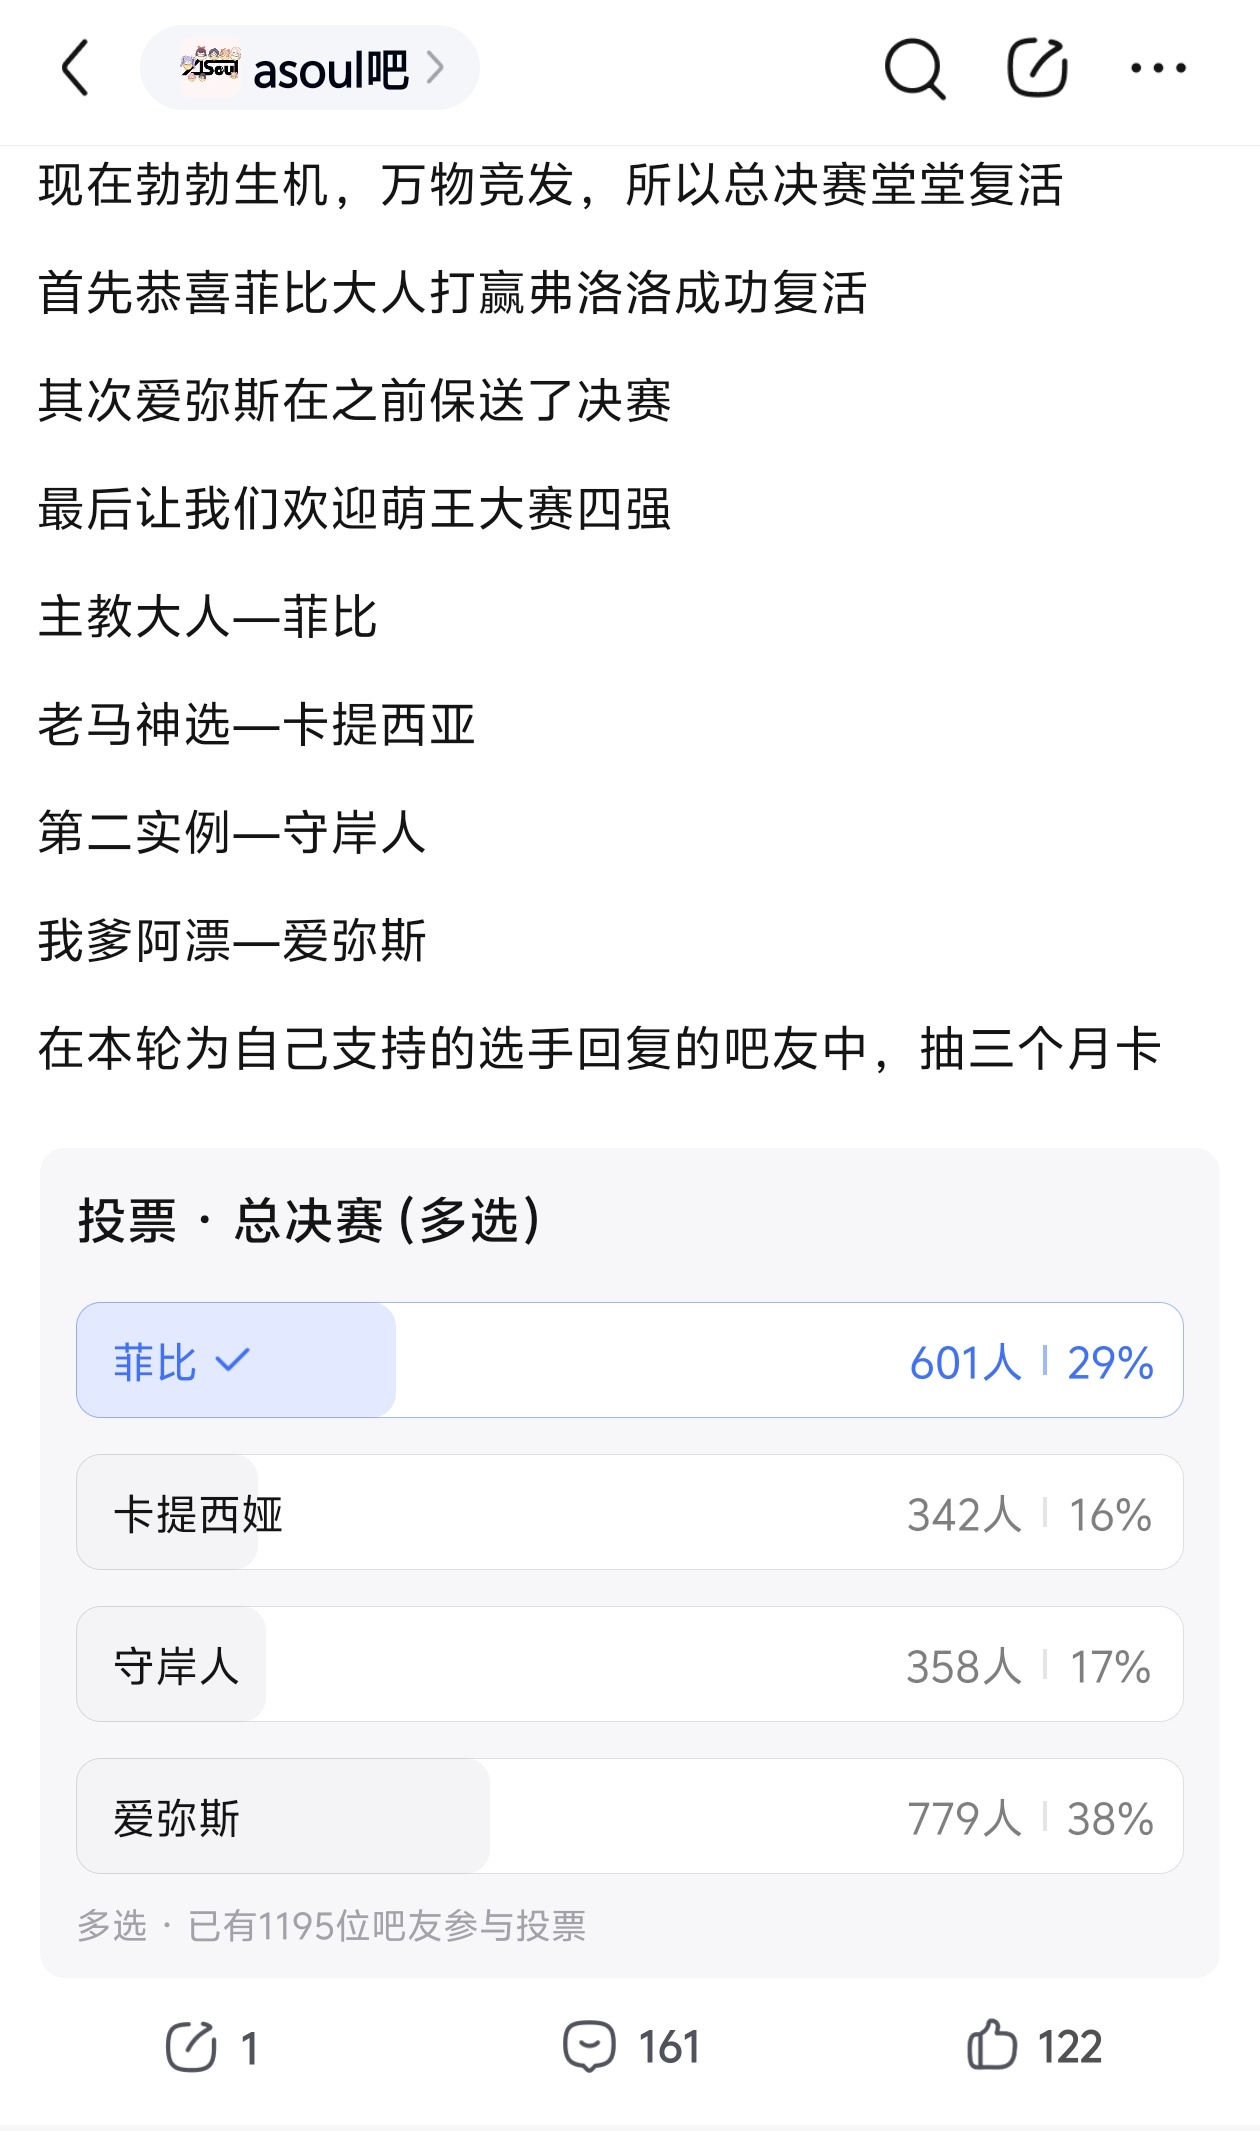Tap the back arrow icon
Image resolution: width=1260 pixels, height=2131 pixels.
pyautogui.click(x=76, y=68)
